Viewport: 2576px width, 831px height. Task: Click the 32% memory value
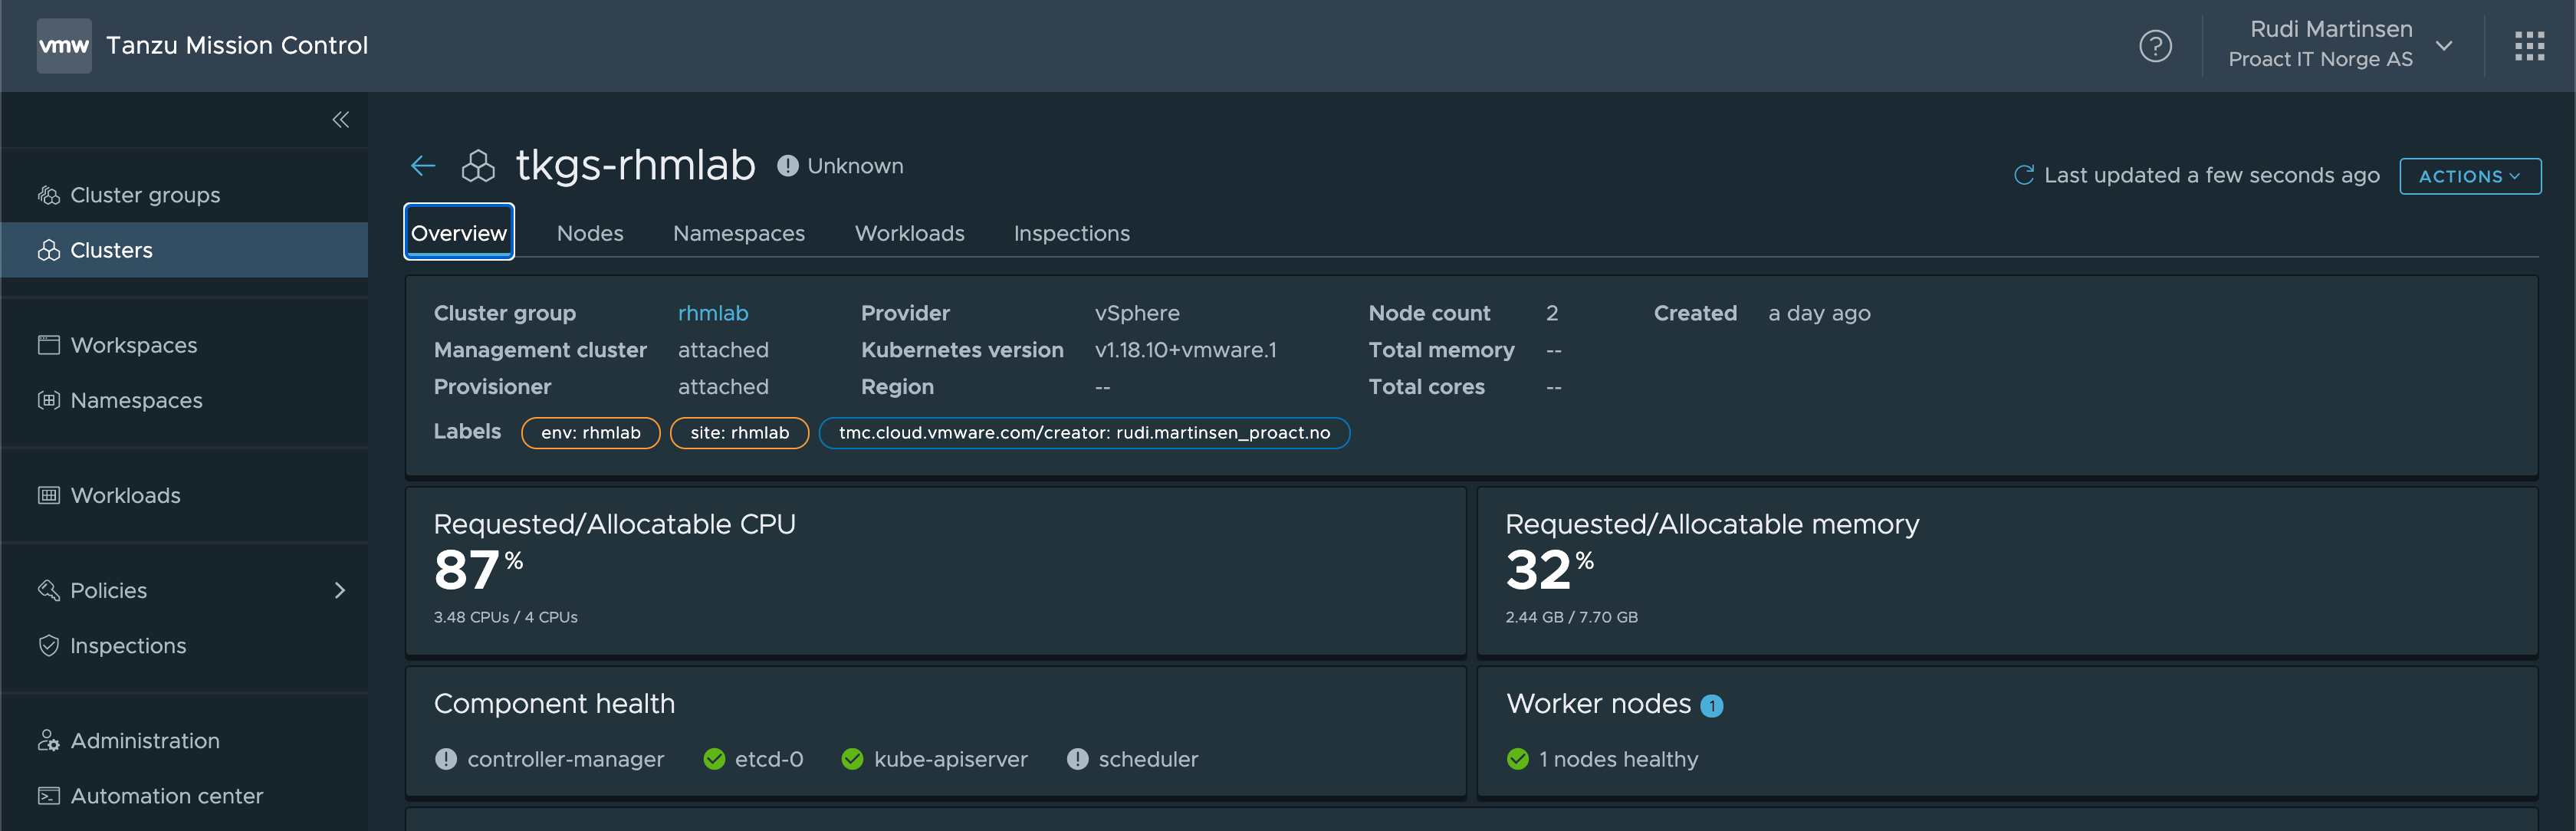(x=1550, y=570)
